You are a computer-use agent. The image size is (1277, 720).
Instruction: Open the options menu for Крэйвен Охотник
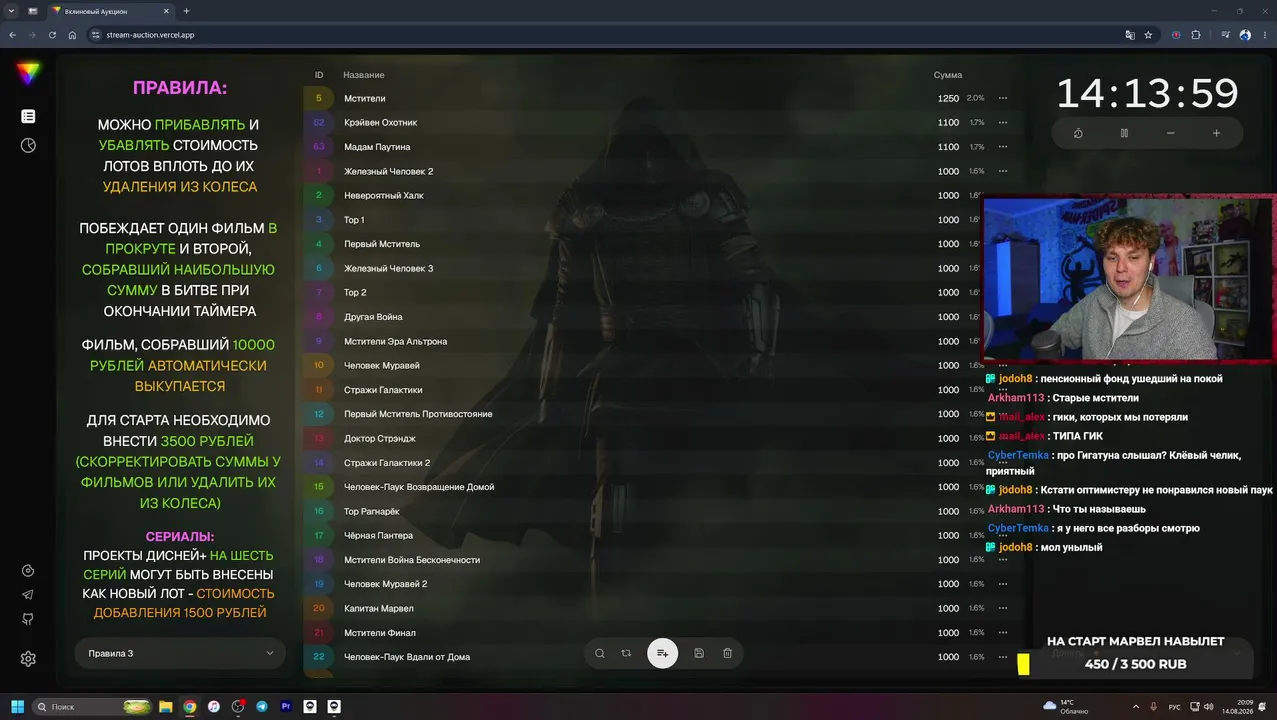[1003, 122]
